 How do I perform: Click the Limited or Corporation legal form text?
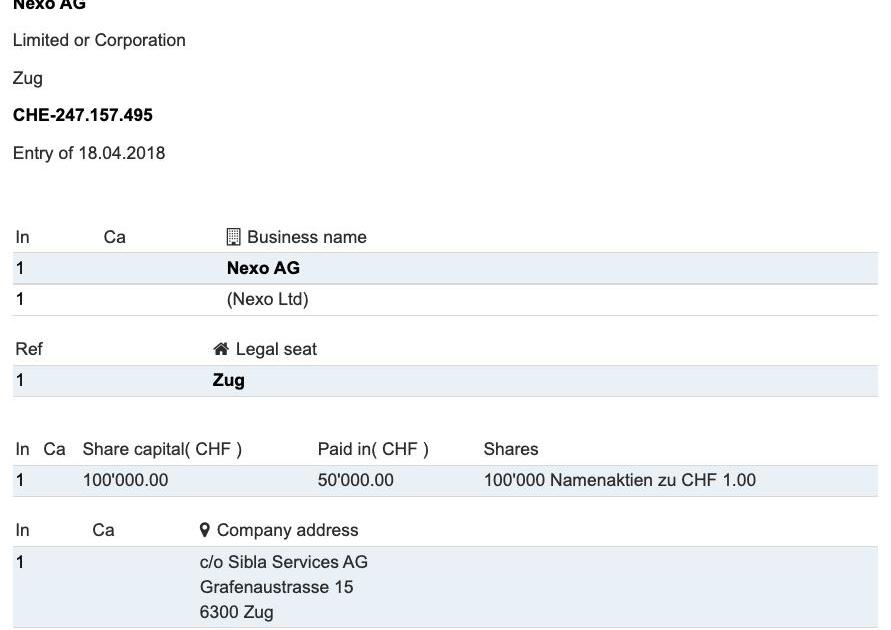coord(99,40)
